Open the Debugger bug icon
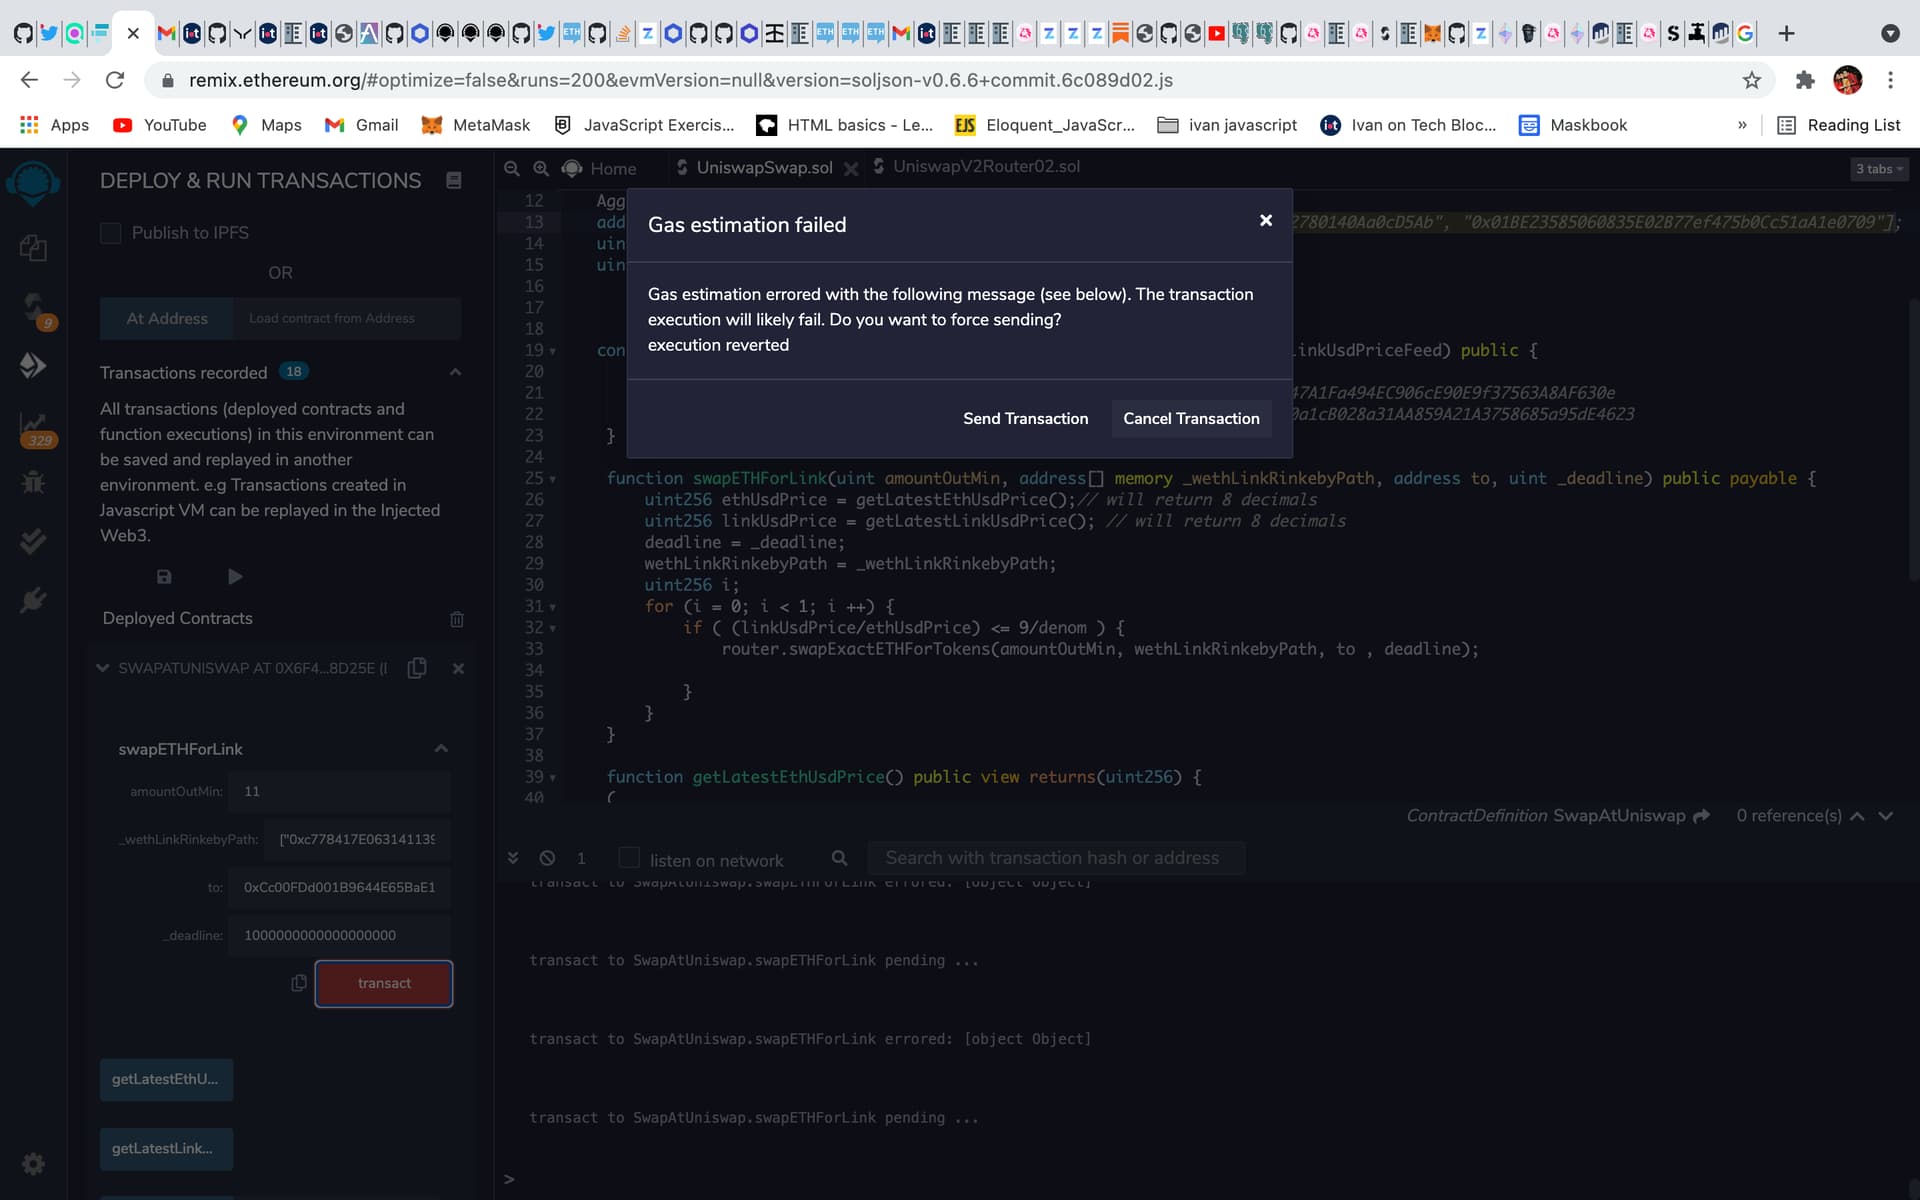Viewport: 1920px width, 1200px height. click(x=33, y=483)
